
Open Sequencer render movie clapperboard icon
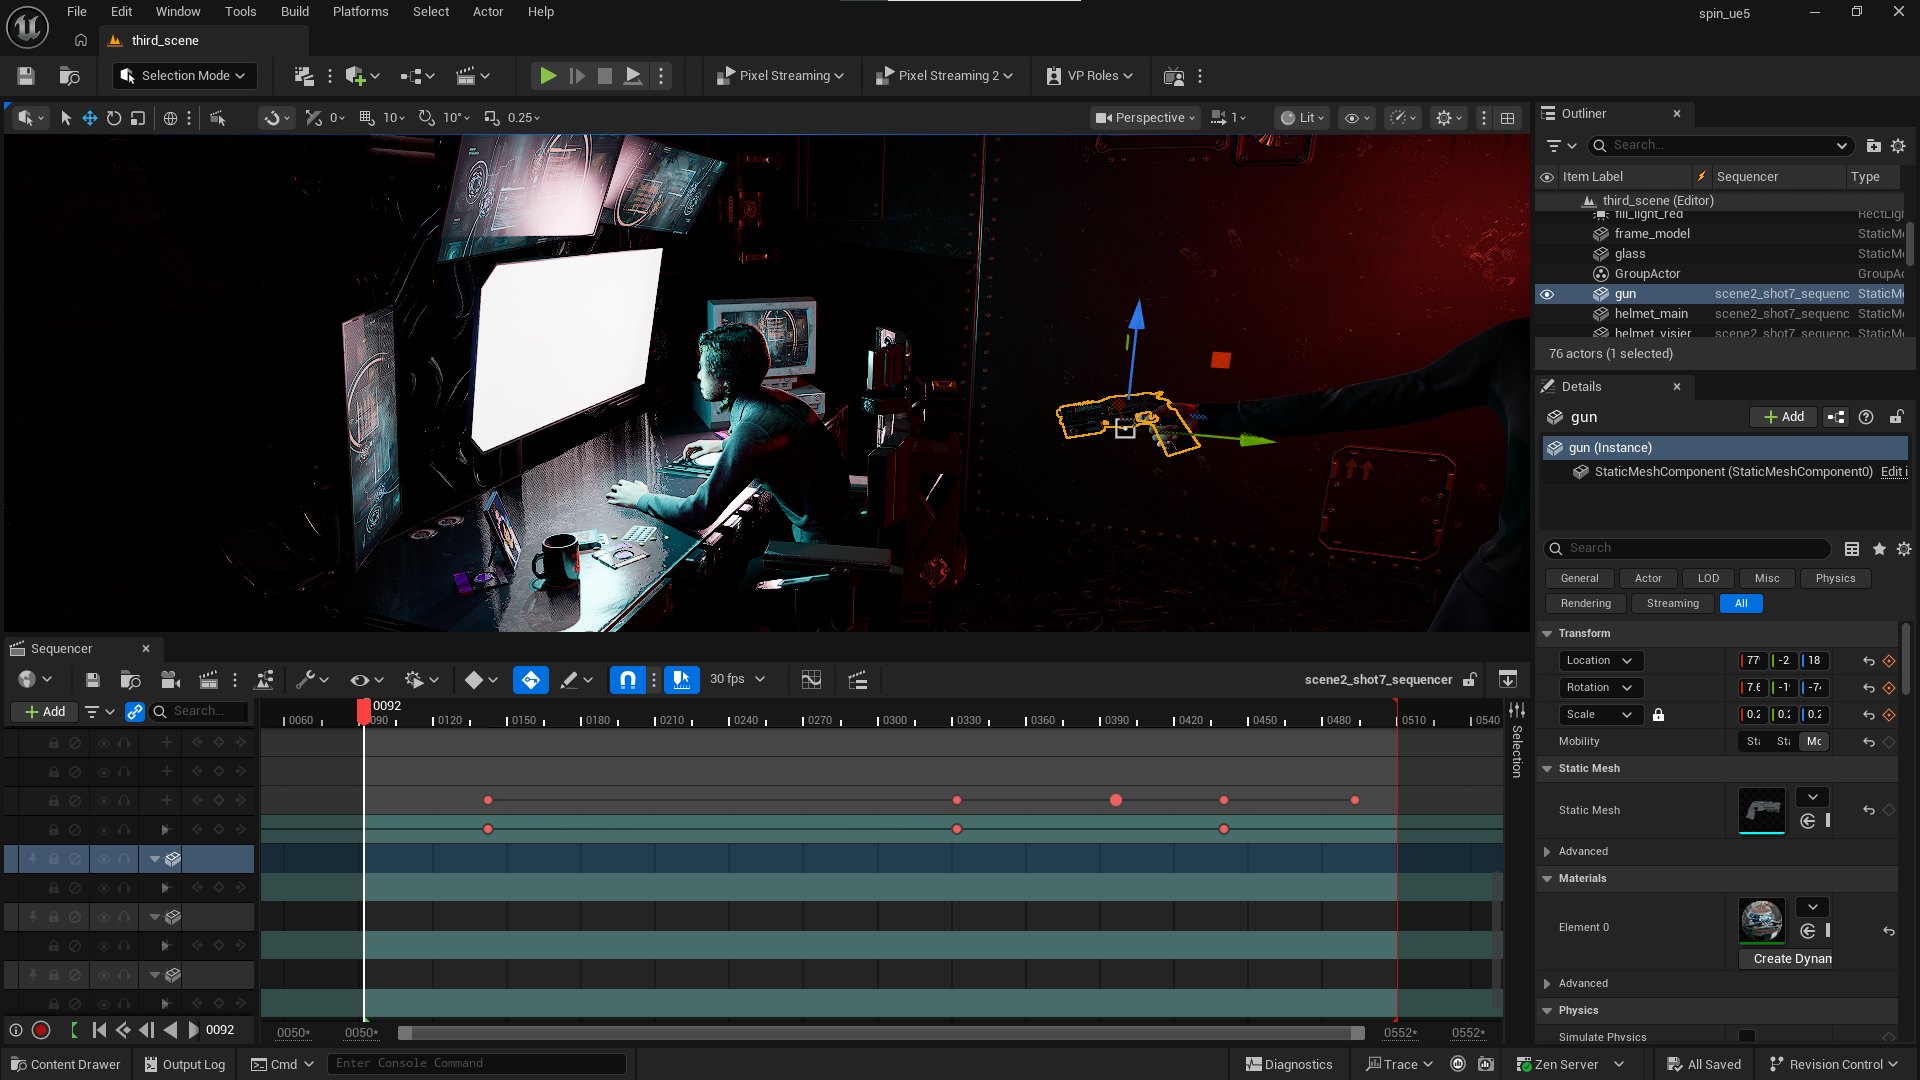(x=208, y=680)
